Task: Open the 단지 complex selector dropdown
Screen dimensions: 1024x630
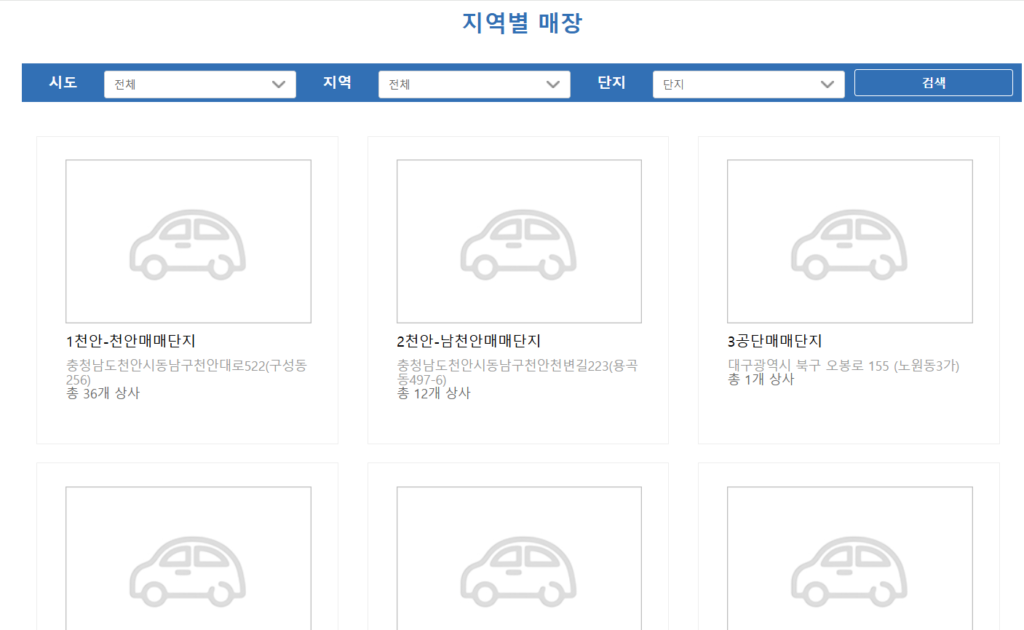Action: [x=748, y=84]
